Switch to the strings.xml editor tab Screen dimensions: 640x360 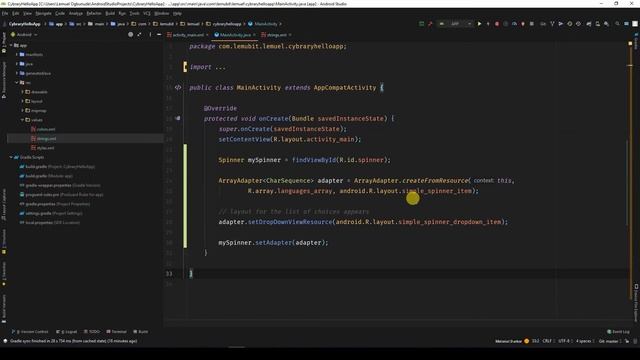(x=276, y=35)
